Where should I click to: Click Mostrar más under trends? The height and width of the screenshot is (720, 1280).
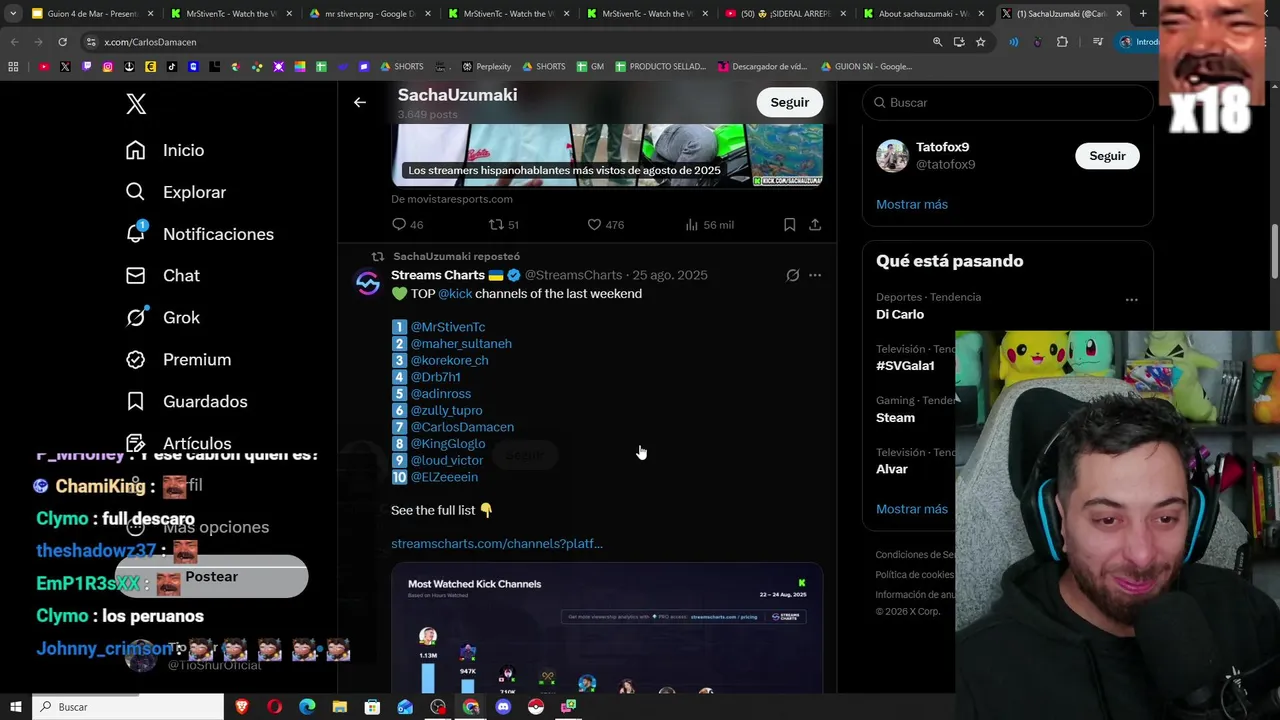pyautogui.click(x=912, y=509)
